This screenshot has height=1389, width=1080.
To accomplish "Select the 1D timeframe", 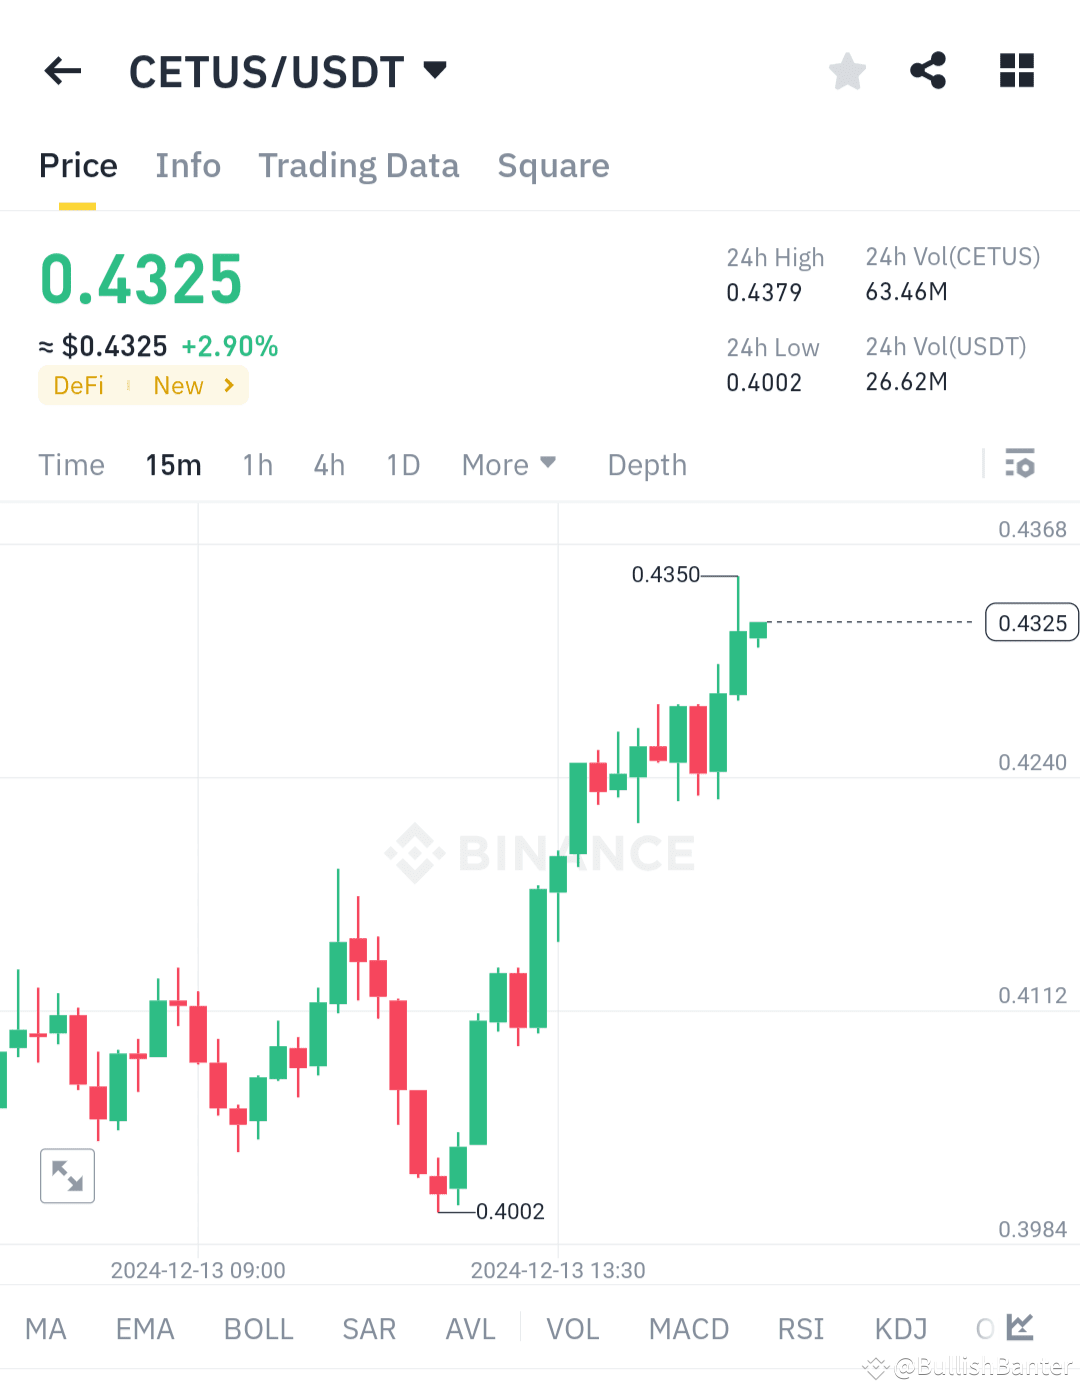I will click(x=403, y=464).
